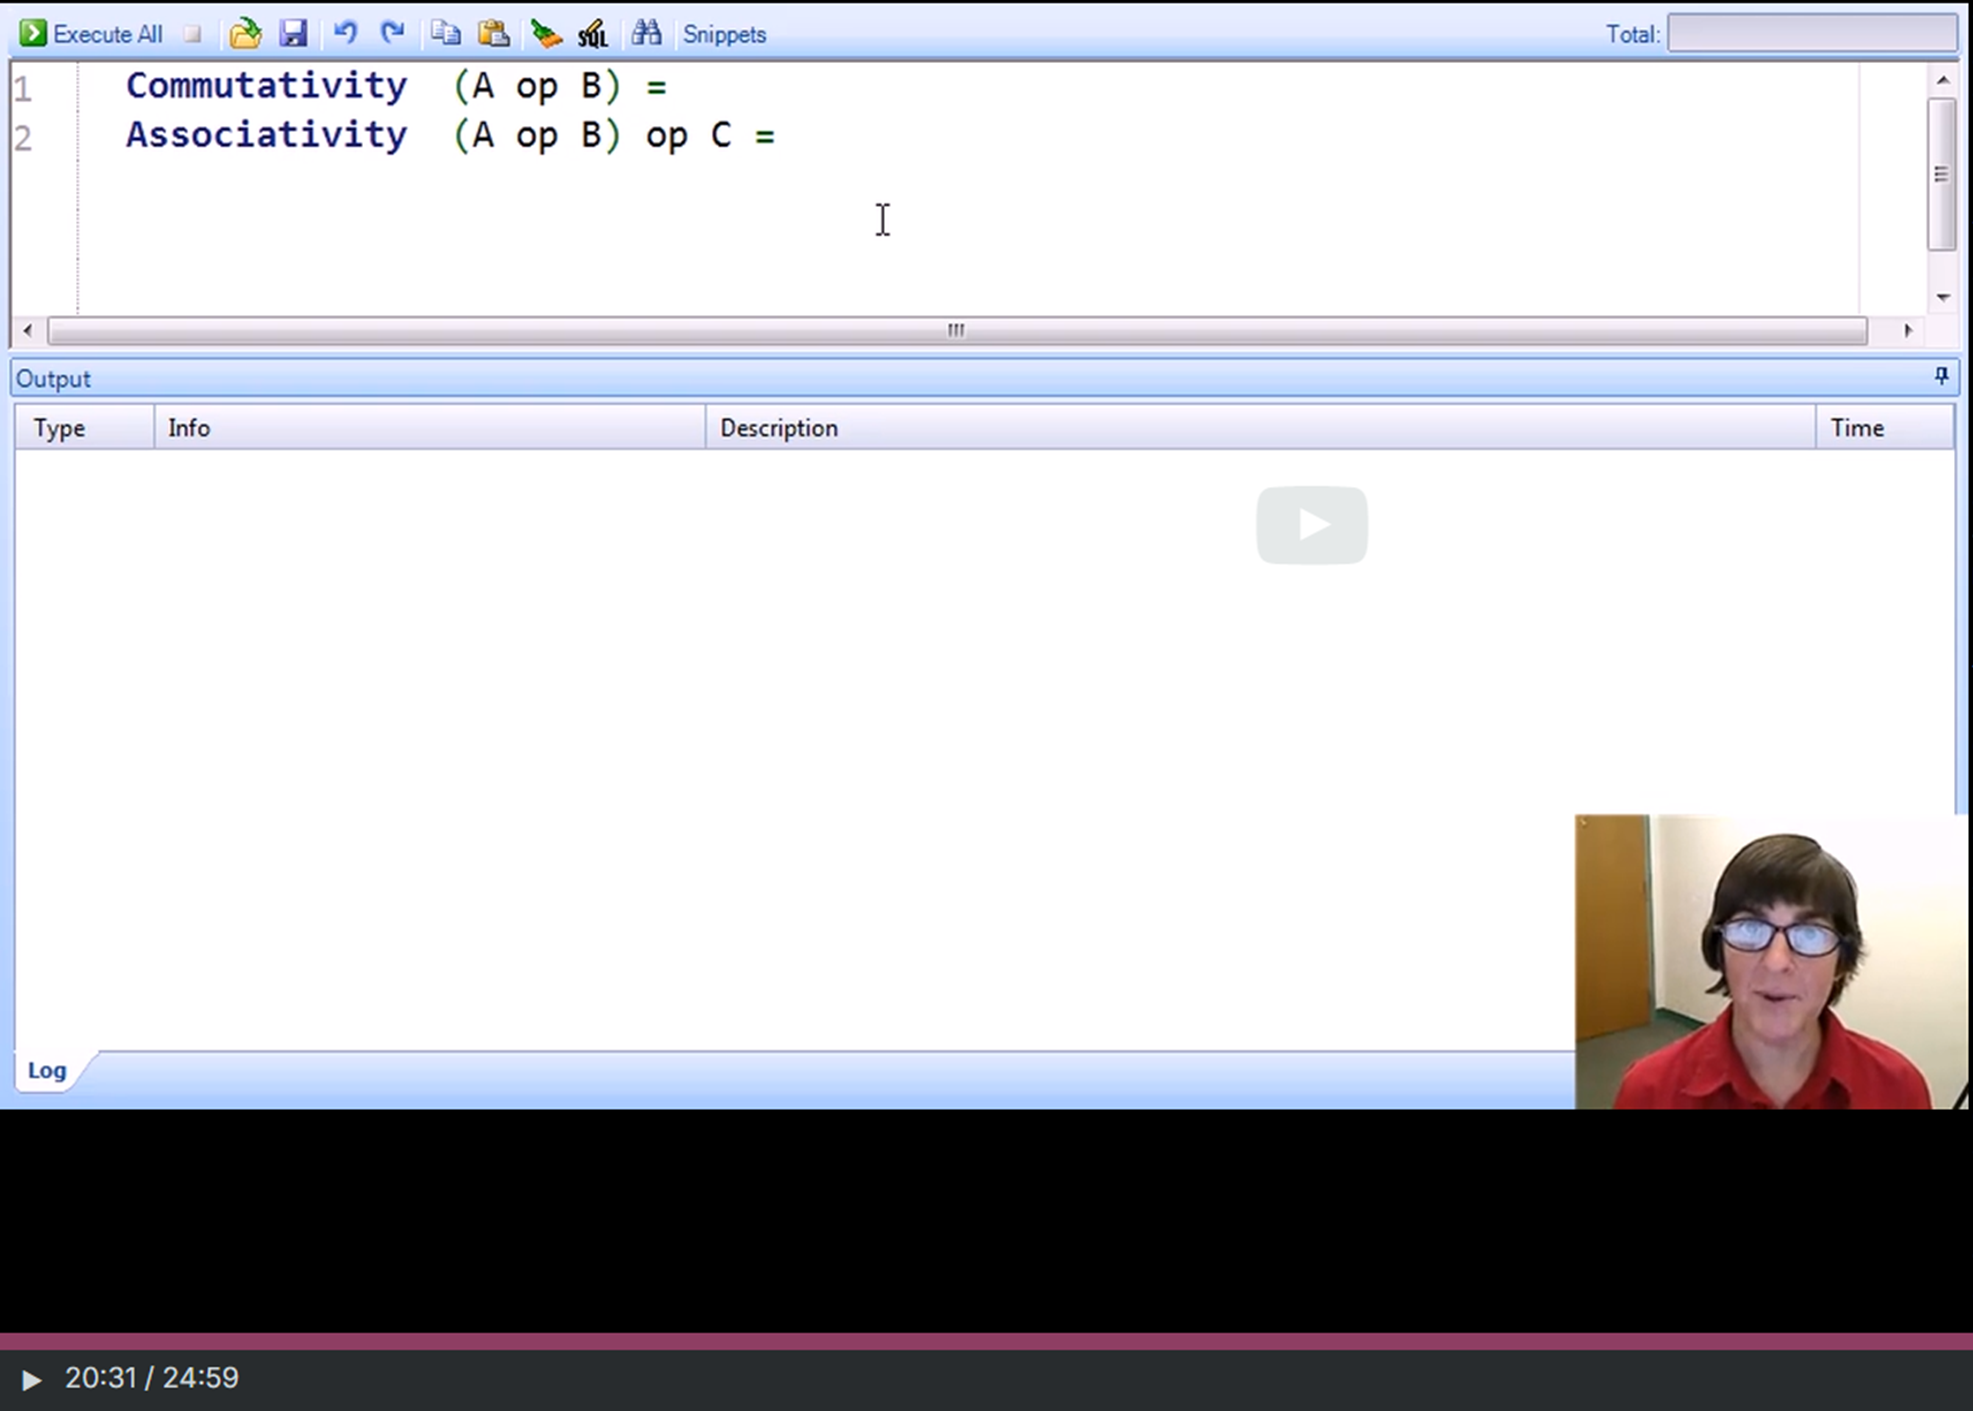
Task: Click the Execute All button
Action: click(90, 34)
